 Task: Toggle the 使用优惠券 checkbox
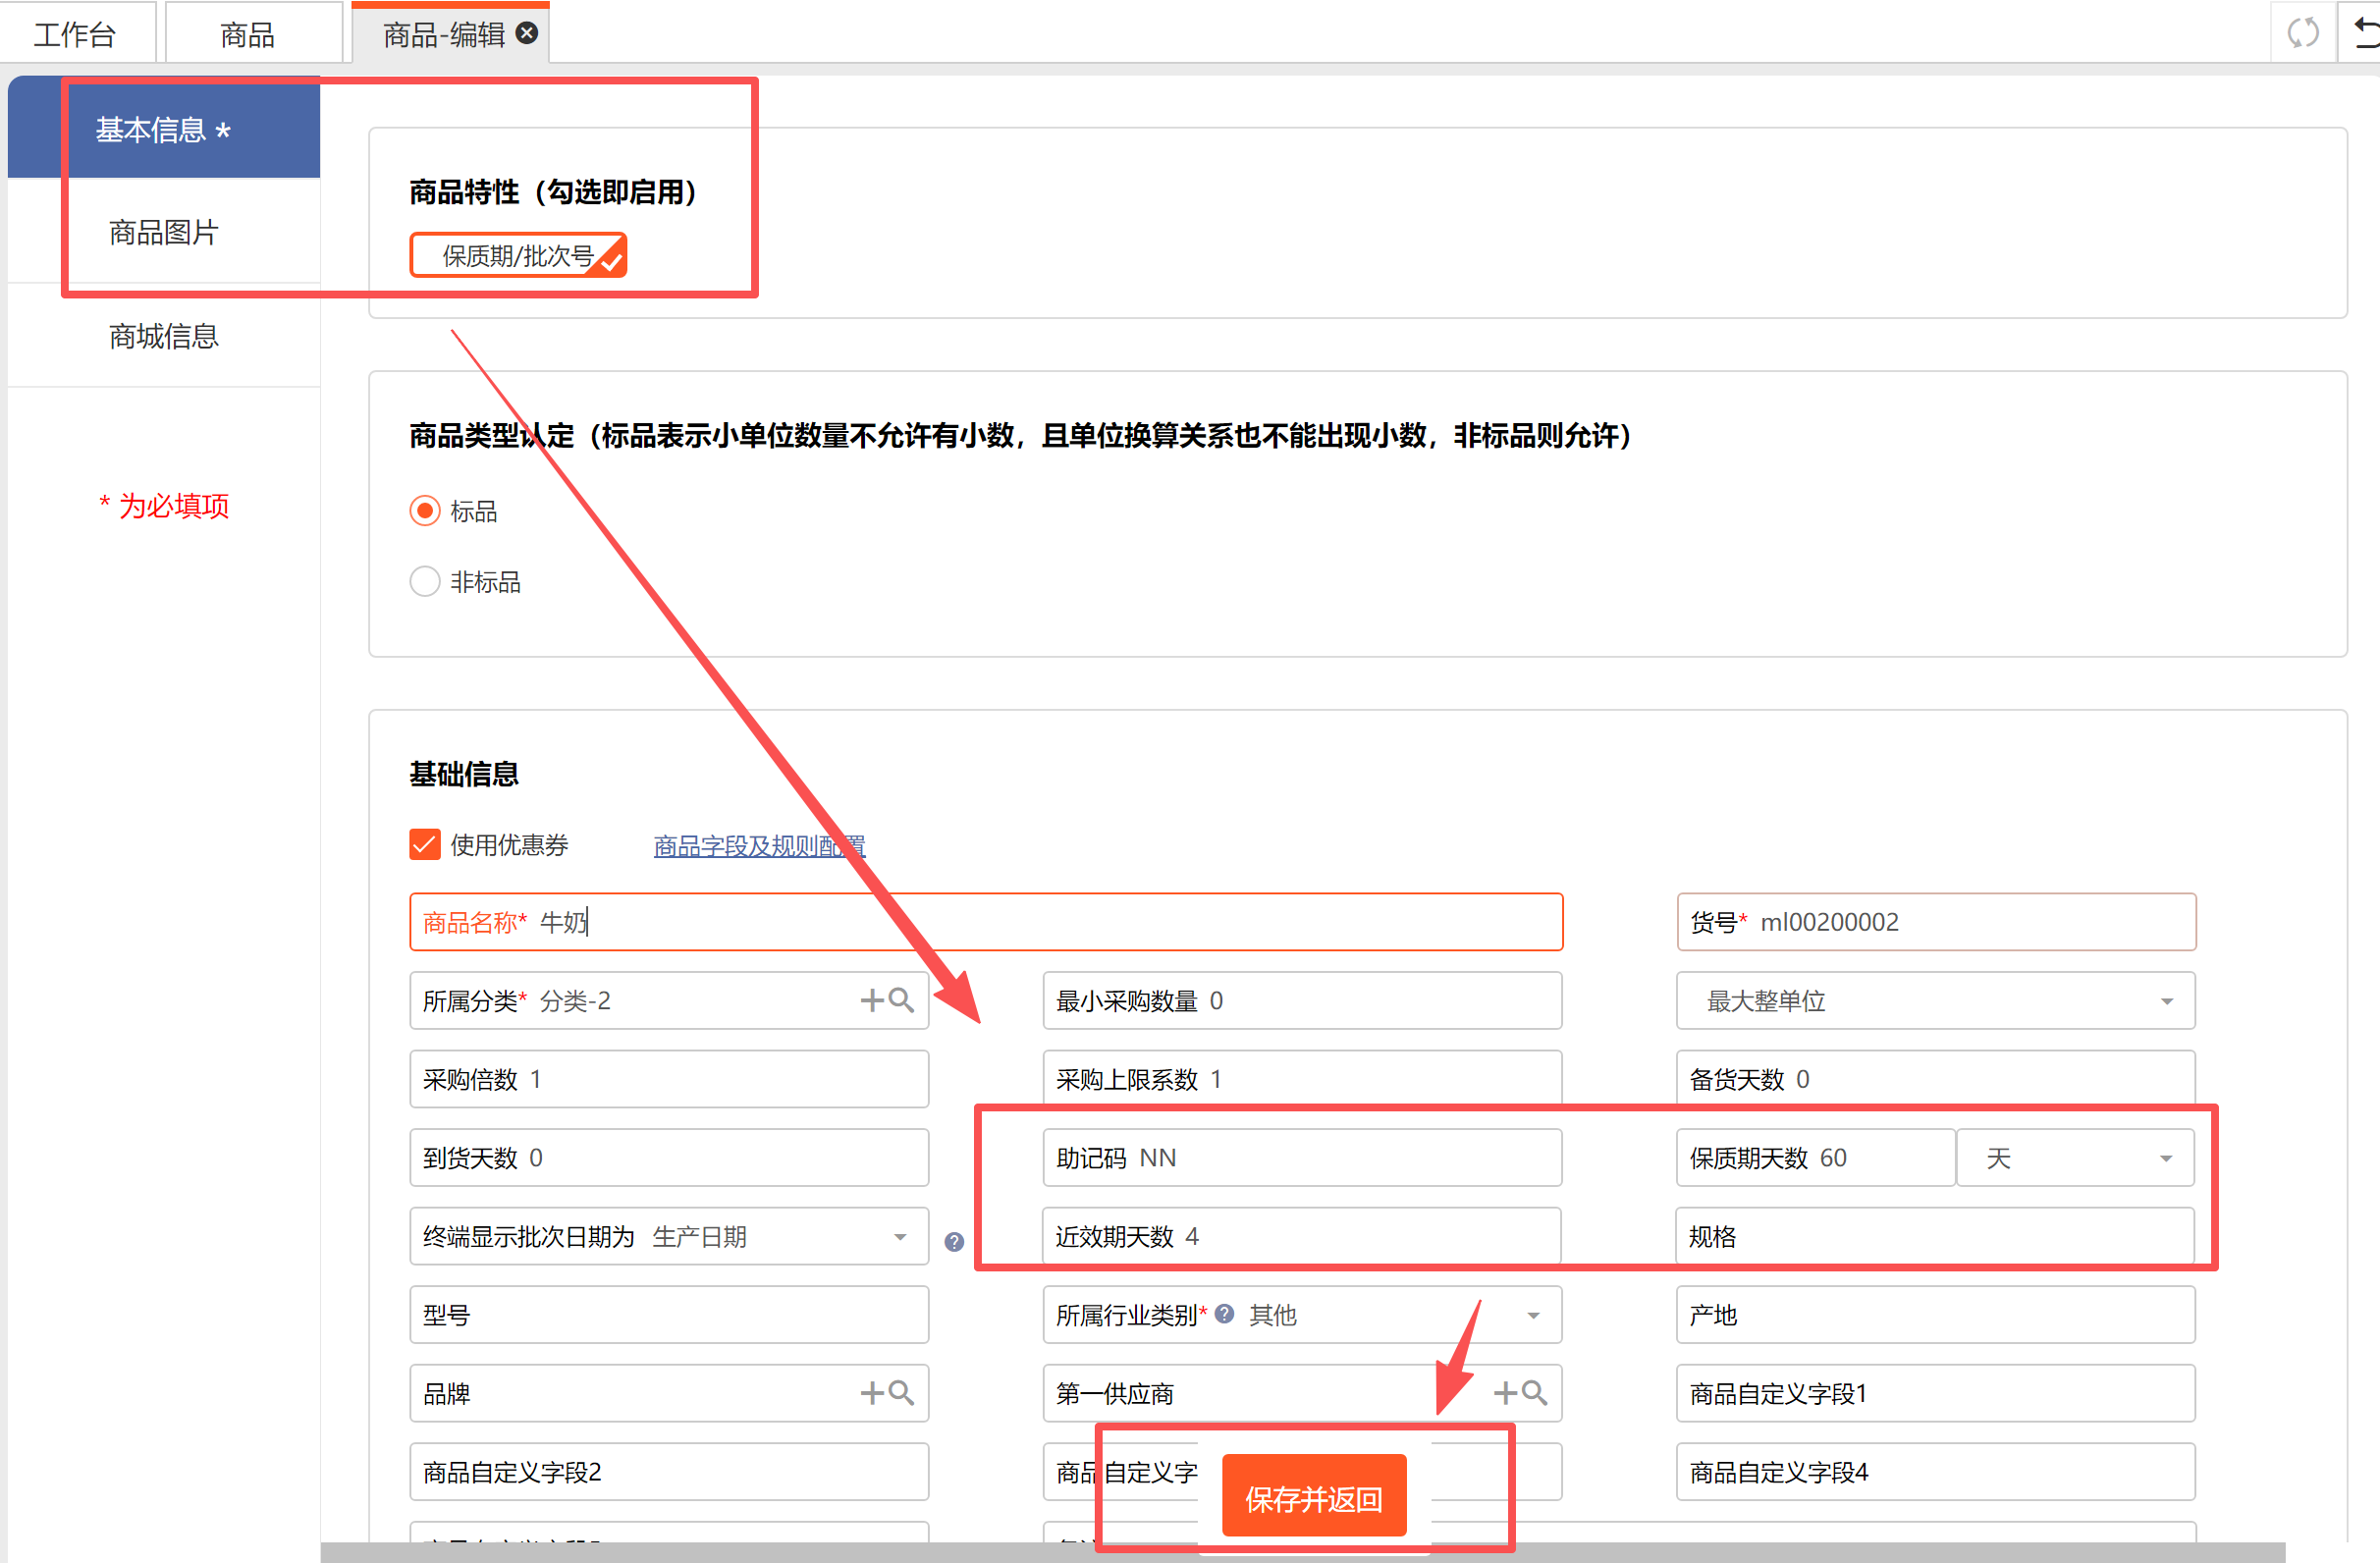coord(425,845)
